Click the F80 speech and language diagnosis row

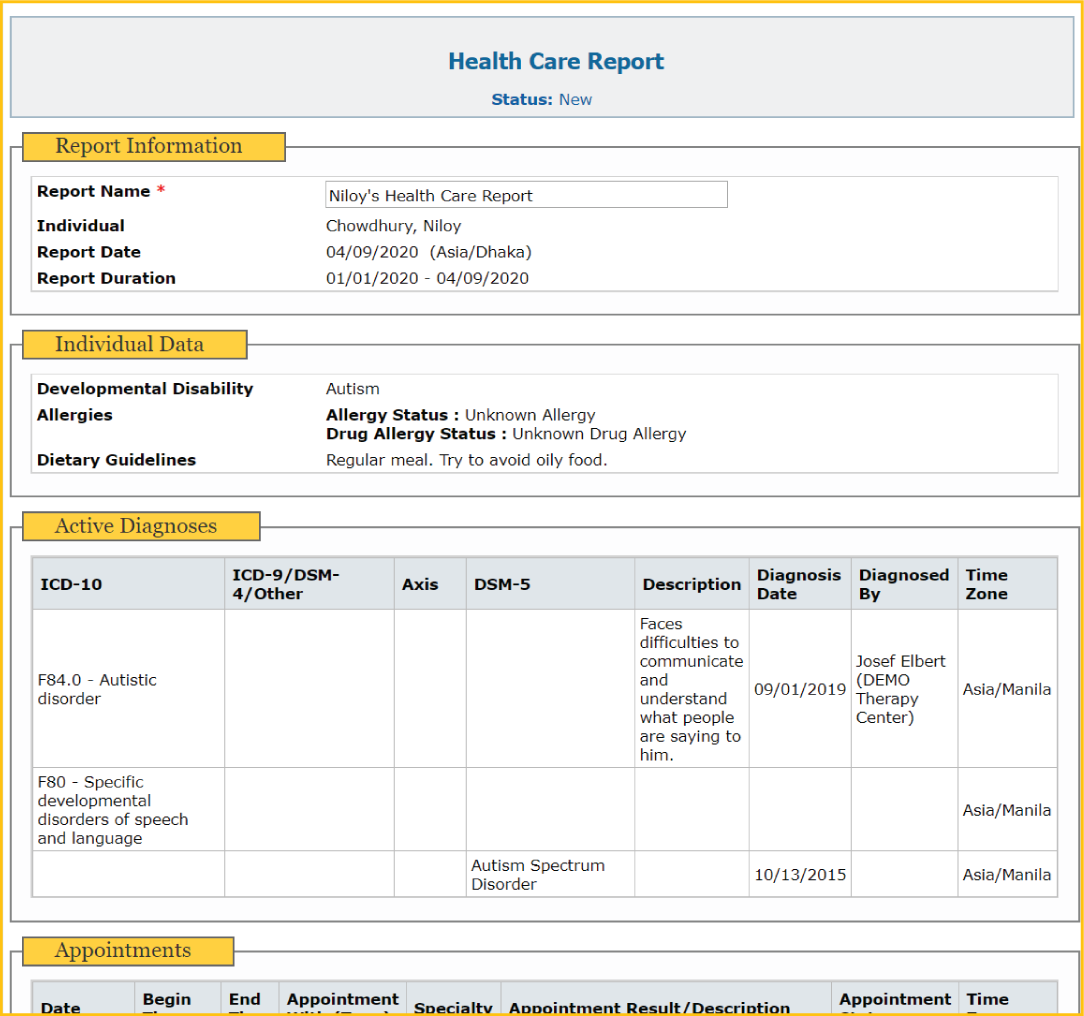pyautogui.click(x=112, y=810)
